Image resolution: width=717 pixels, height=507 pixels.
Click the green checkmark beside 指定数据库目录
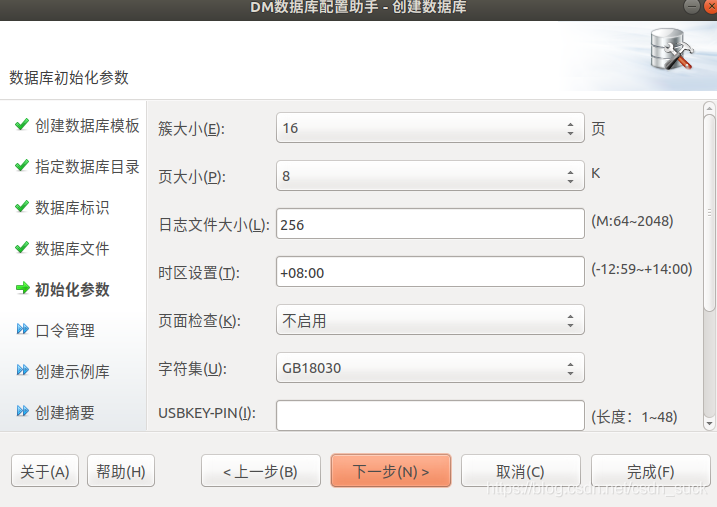tap(21, 165)
